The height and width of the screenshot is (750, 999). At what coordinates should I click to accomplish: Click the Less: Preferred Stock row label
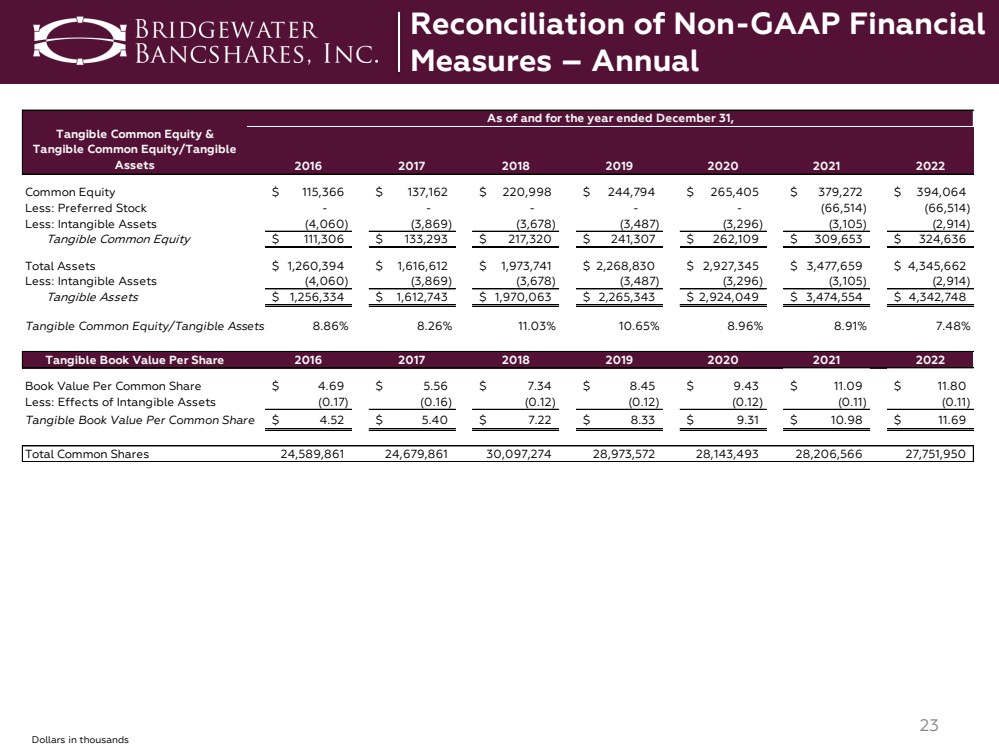(86, 208)
